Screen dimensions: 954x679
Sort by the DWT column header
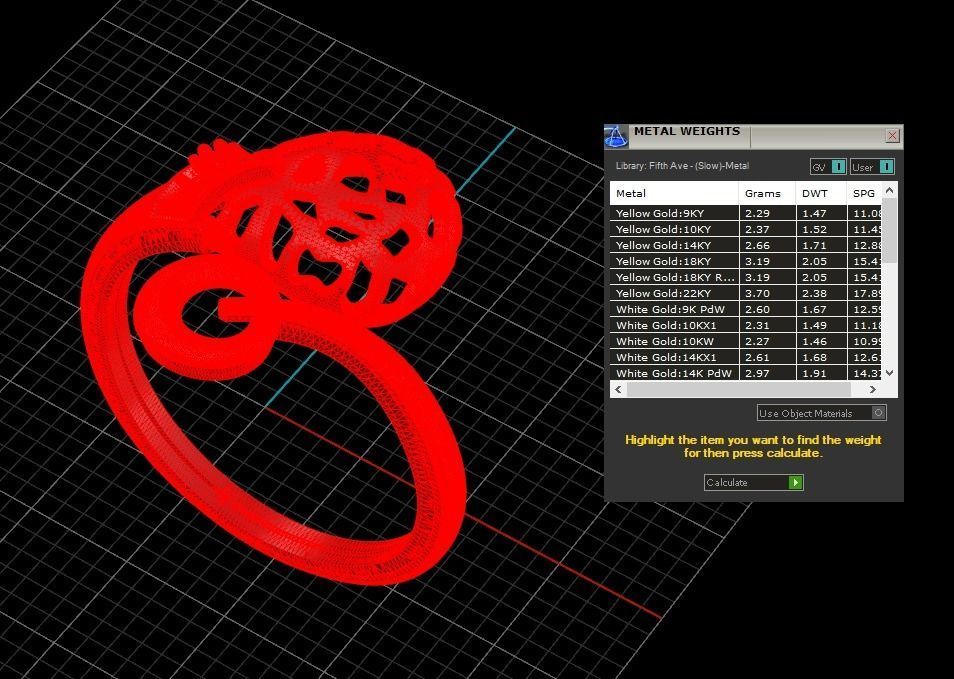(x=821, y=193)
